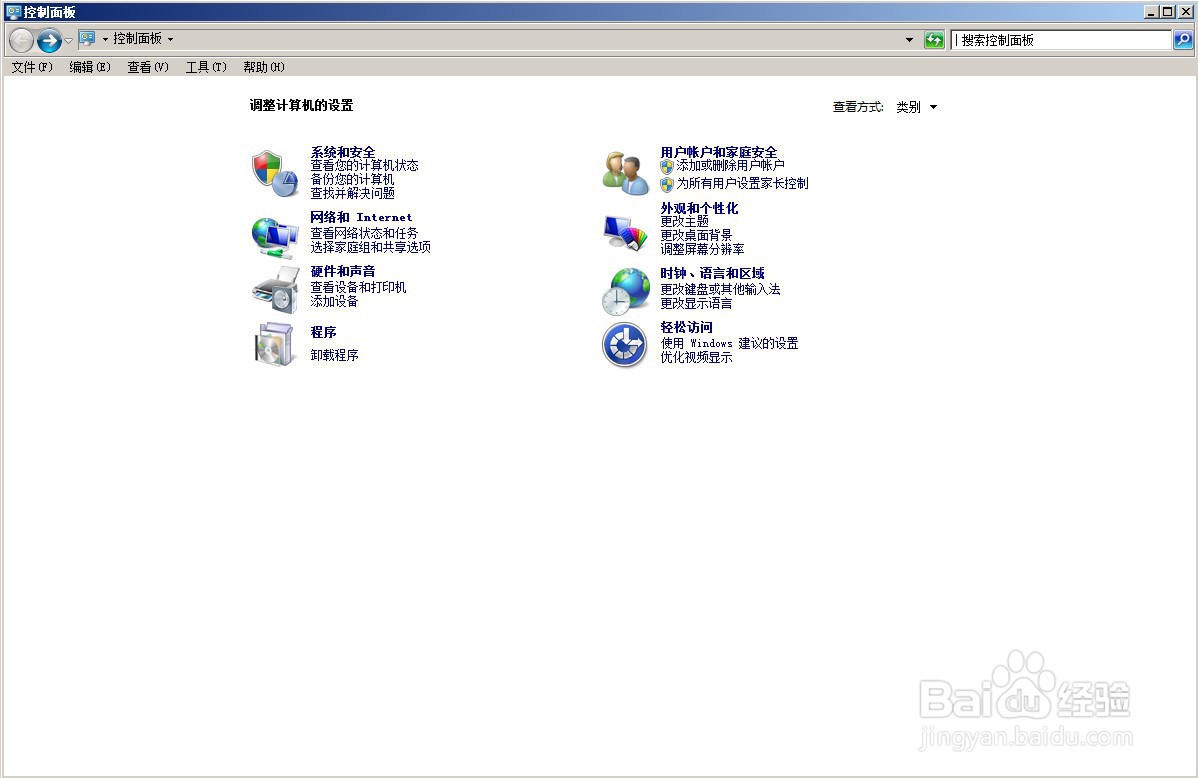Expand the 控制面板 breadcrumb arrow
Image resolution: width=1198 pixels, height=778 pixels.
pyautogui.click(x=170, y=39)
